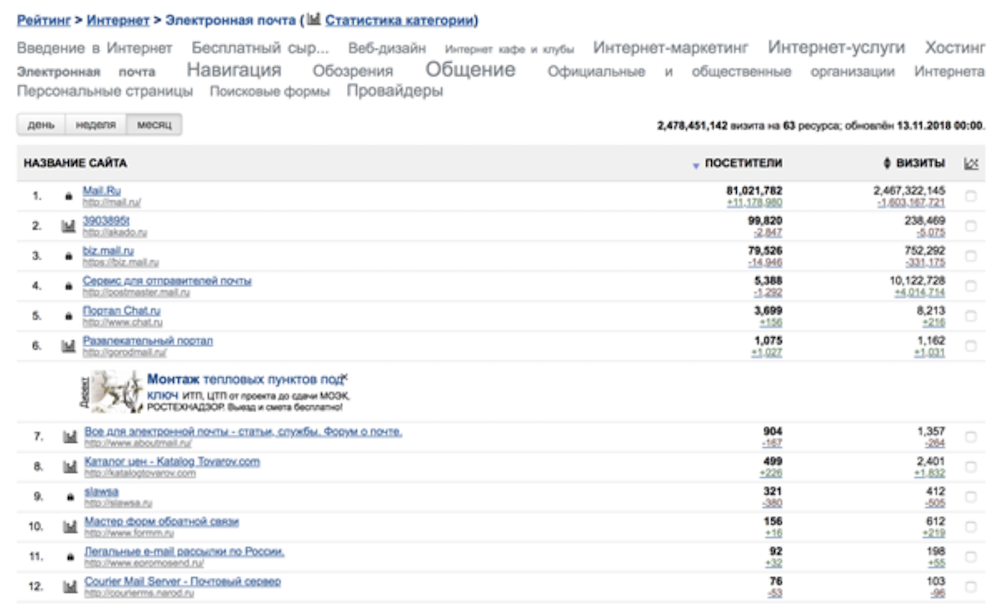Tick checkbox for Легальные e-mail рассылки row
Viewport: 1000px width, 614px height.
[x=971, y=557]
